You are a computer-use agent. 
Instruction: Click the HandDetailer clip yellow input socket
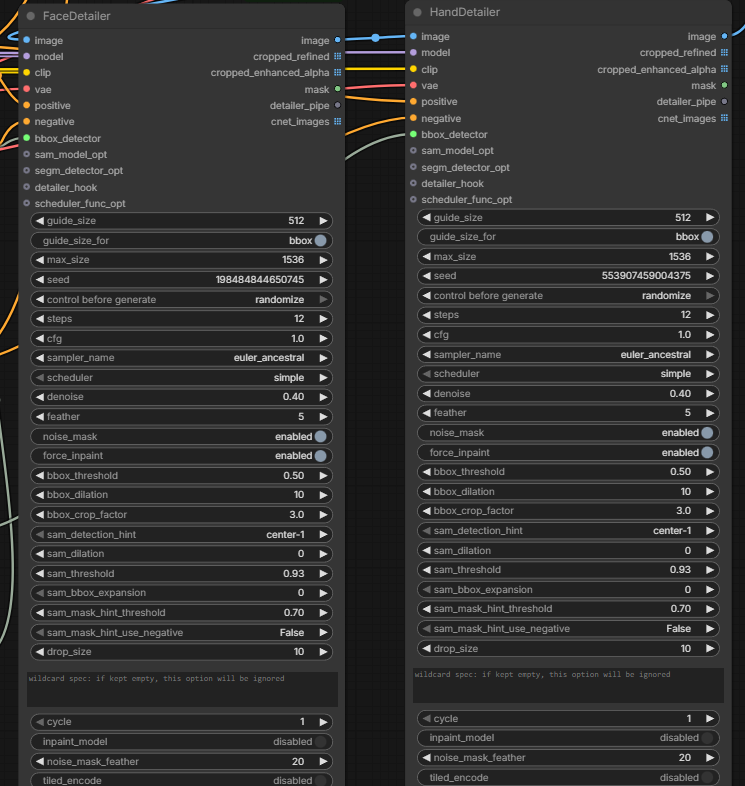pos(413,69)
